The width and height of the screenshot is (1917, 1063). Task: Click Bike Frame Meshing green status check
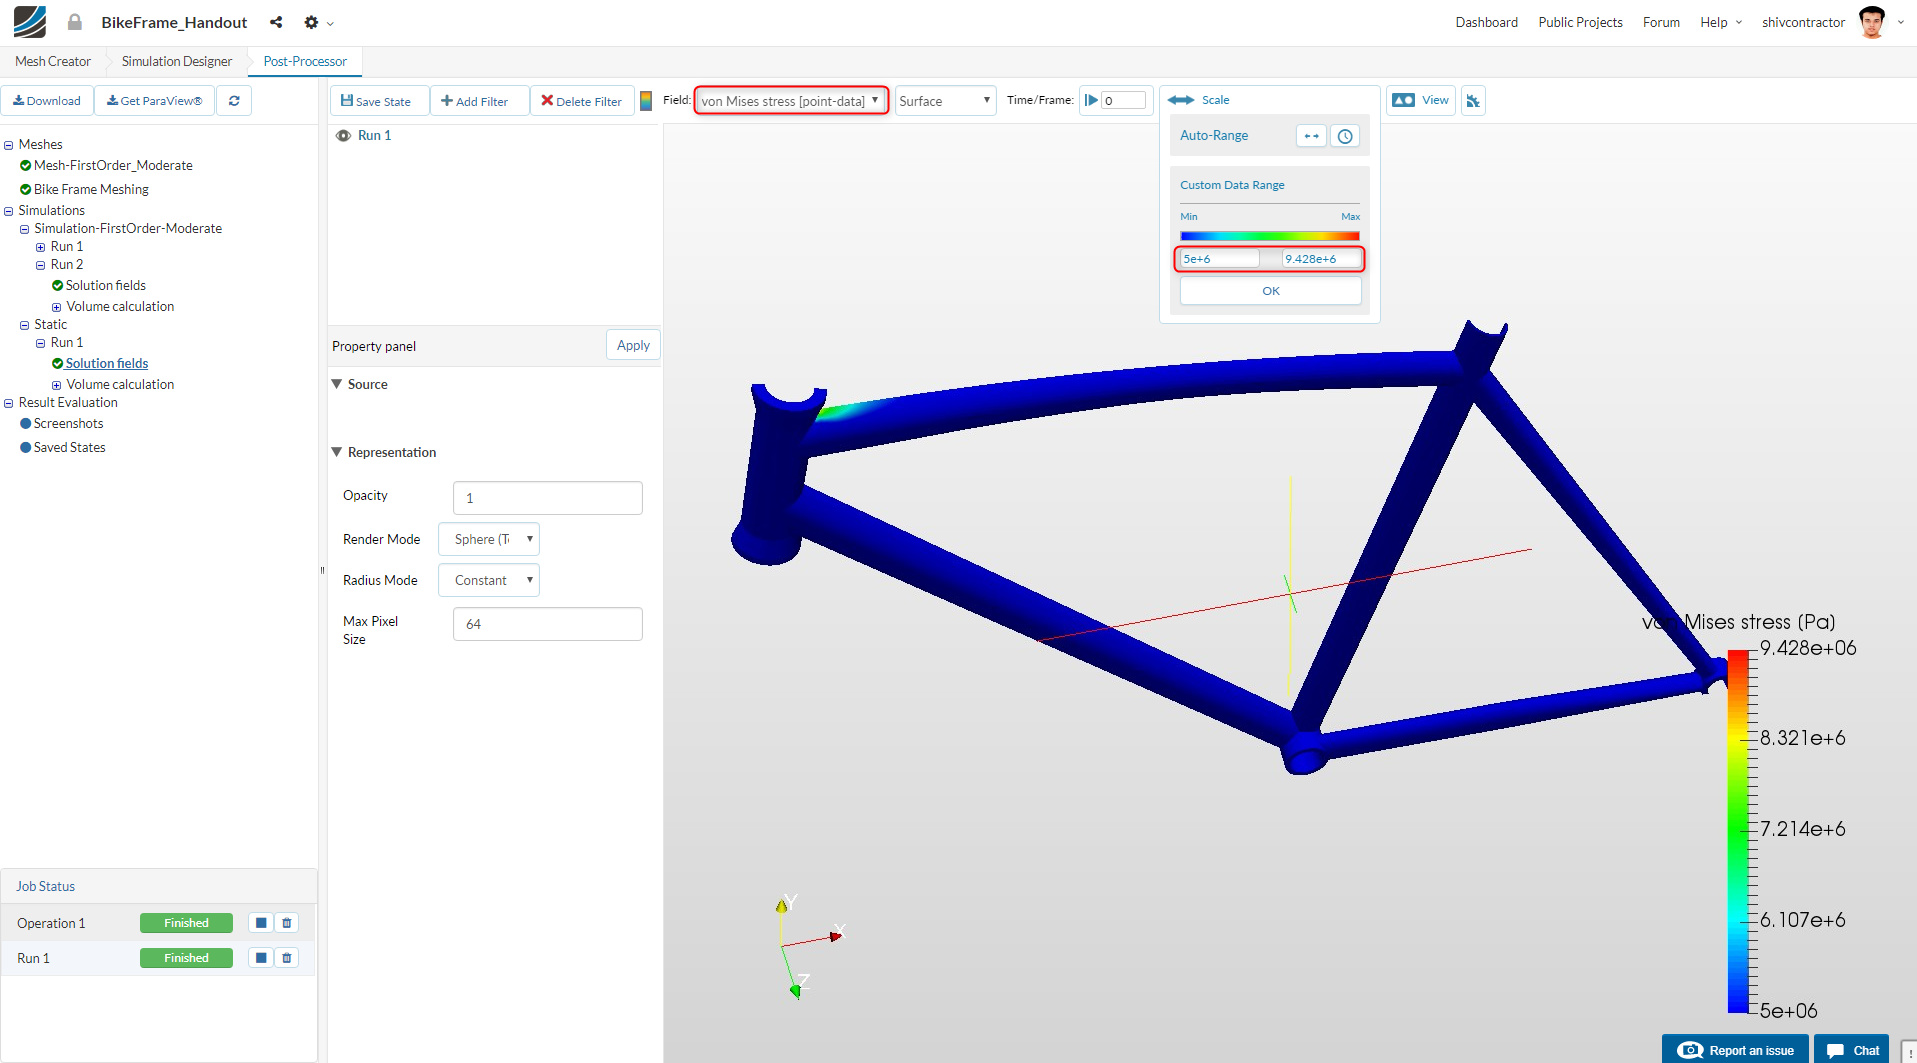click(26, 190)
